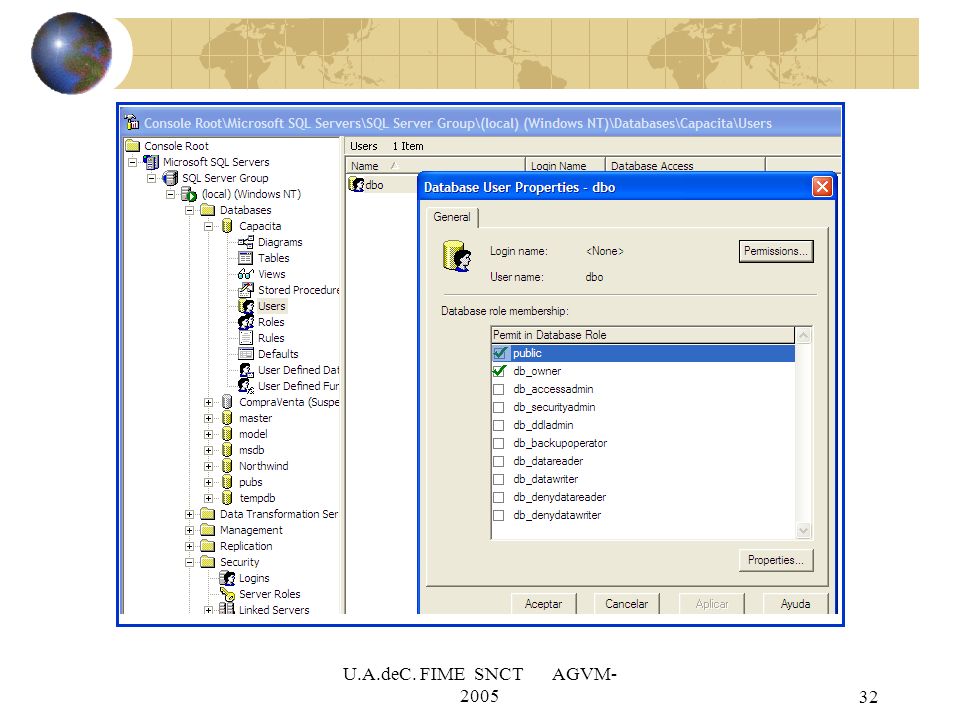
Task: Click the User Defined Data Types icon
Action: pyautogui.click(x=246, y=370)
